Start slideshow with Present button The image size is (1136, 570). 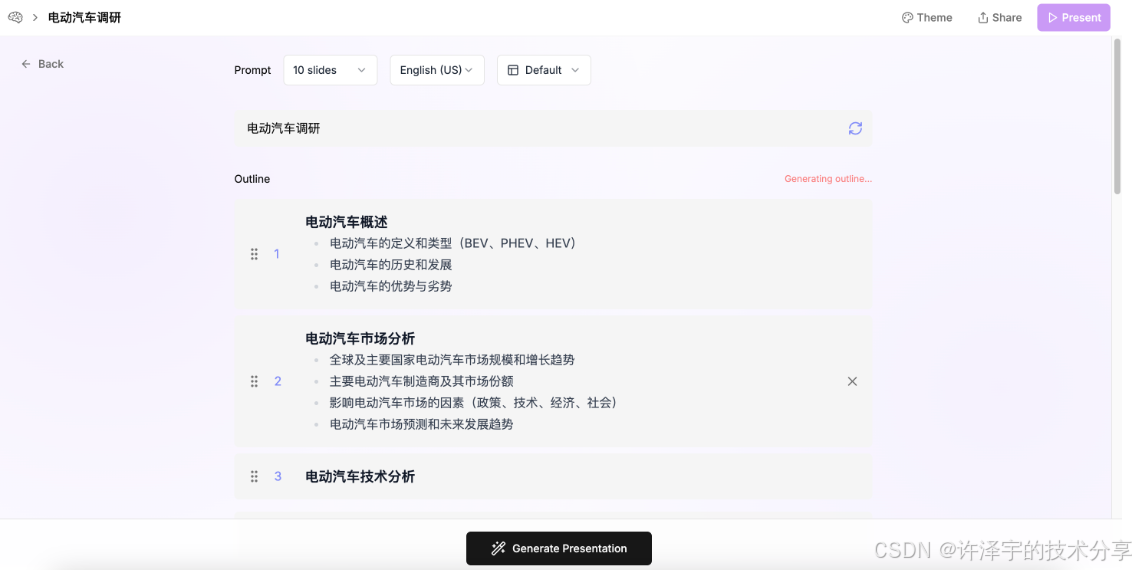[x=1073, y=17]
